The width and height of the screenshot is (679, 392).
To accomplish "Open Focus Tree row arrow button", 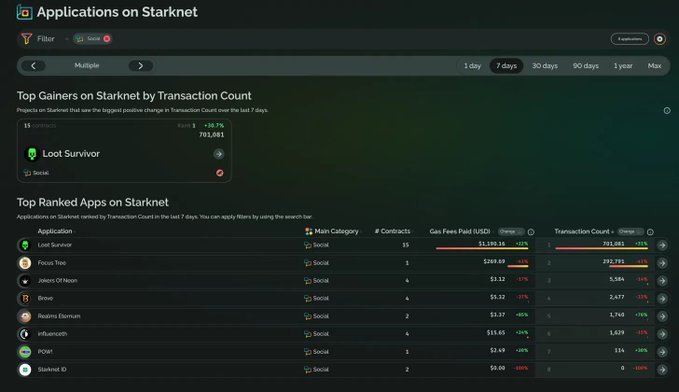I will click(662, 263).
